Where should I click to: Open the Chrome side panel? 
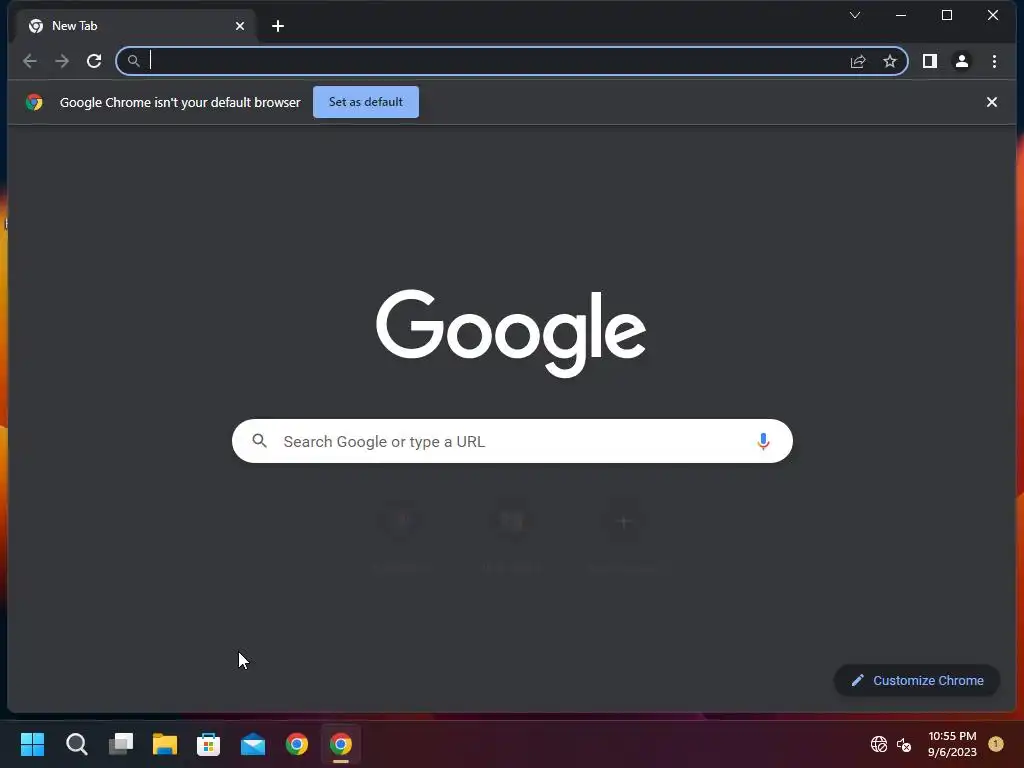(929, 61)
